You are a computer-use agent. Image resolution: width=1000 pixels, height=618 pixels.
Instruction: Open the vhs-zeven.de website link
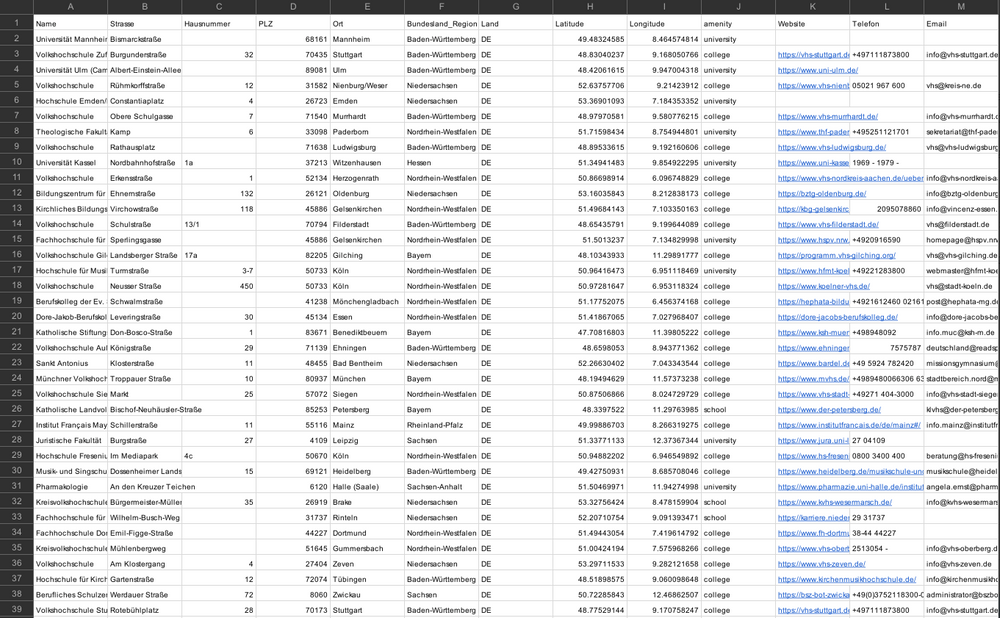[x=821, y=564]
